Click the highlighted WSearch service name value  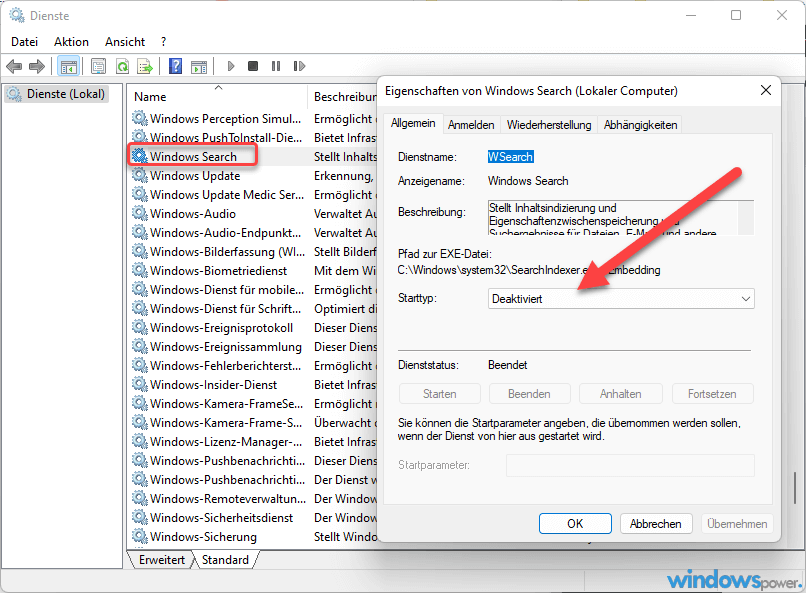point(510,157)
